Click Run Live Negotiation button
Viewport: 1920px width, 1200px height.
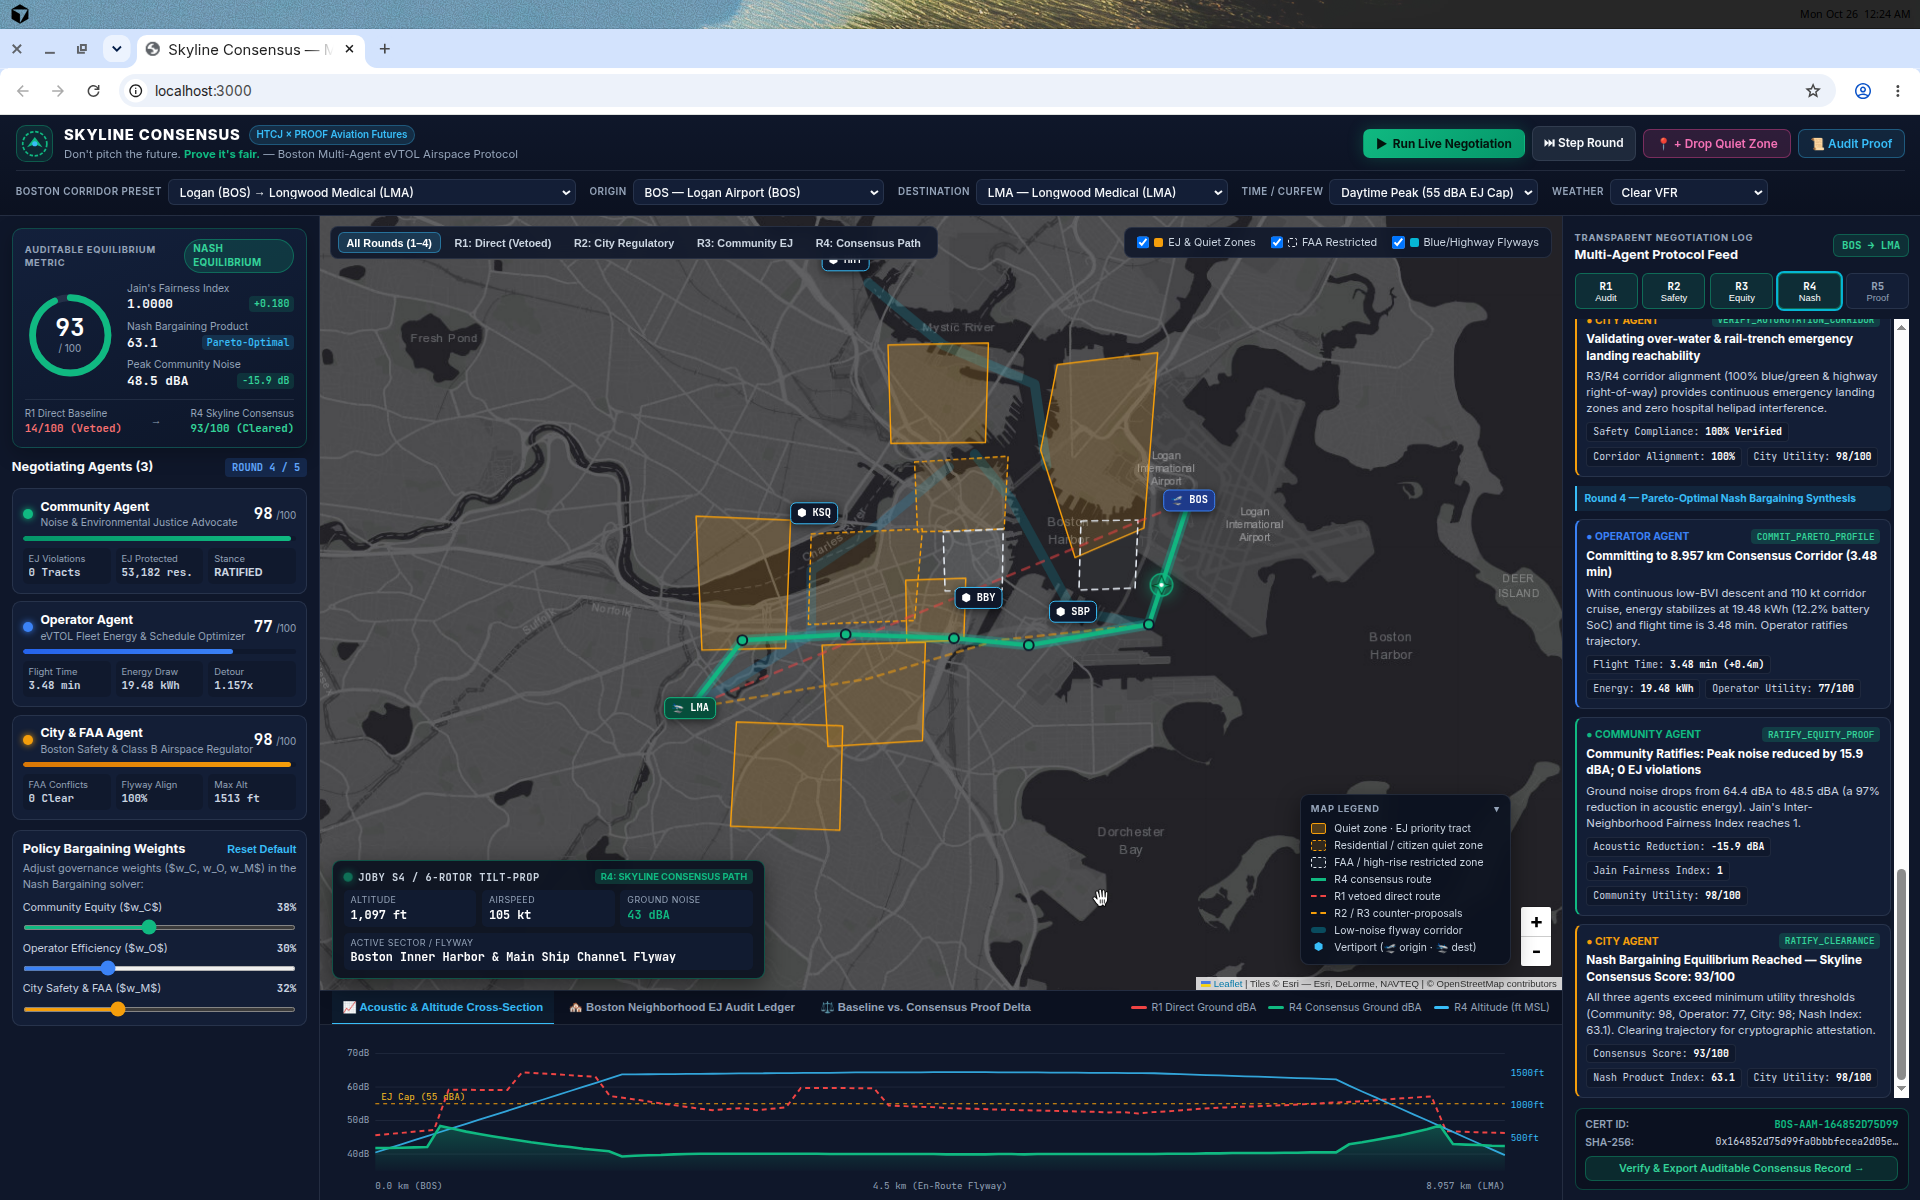tap(1444, 144)
